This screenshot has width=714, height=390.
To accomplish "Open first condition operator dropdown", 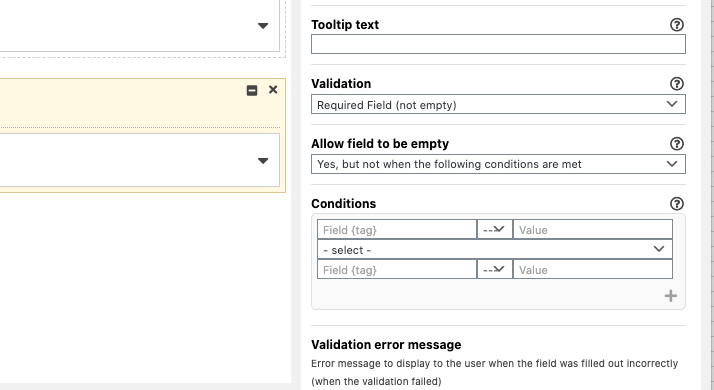I will point(495,230).
